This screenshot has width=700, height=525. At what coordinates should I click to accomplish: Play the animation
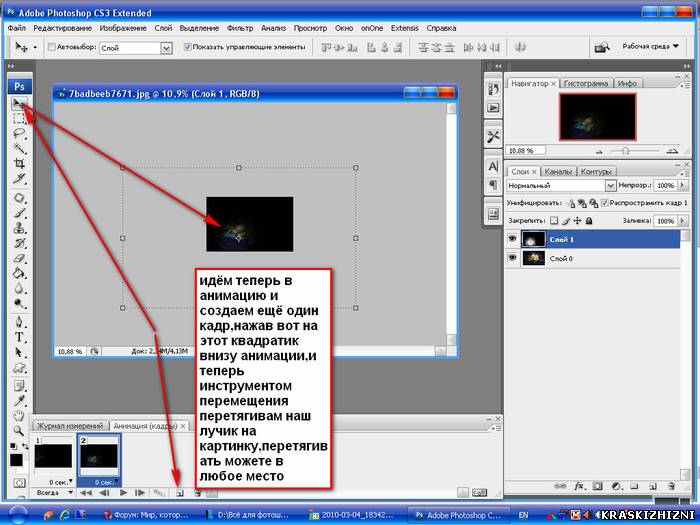123,493
